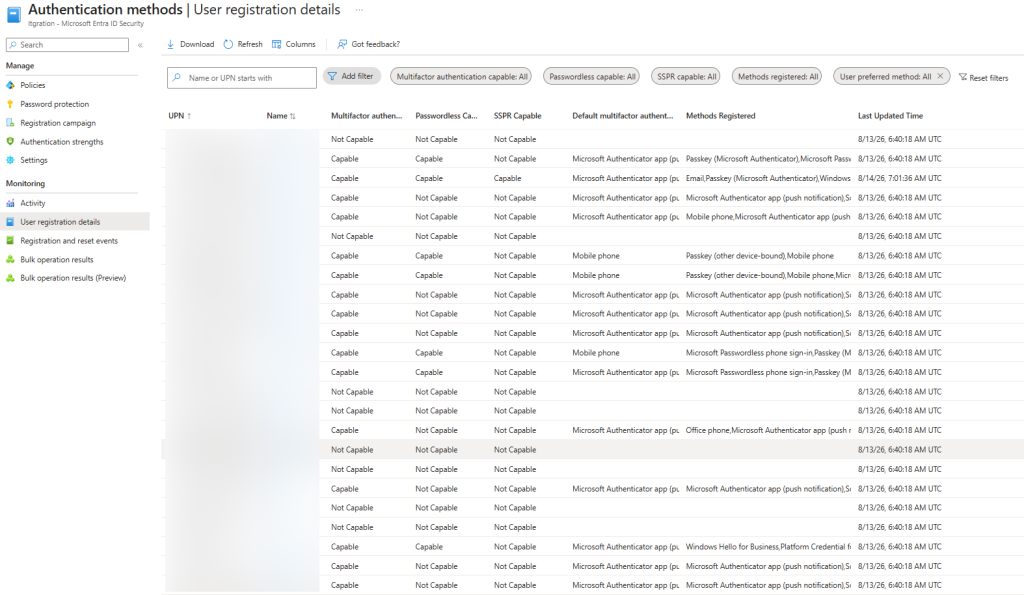Open User preferred method: All filter
The width and height of the screenshot is (1024, 595).
pyautogui.click(x=885, y=76)
